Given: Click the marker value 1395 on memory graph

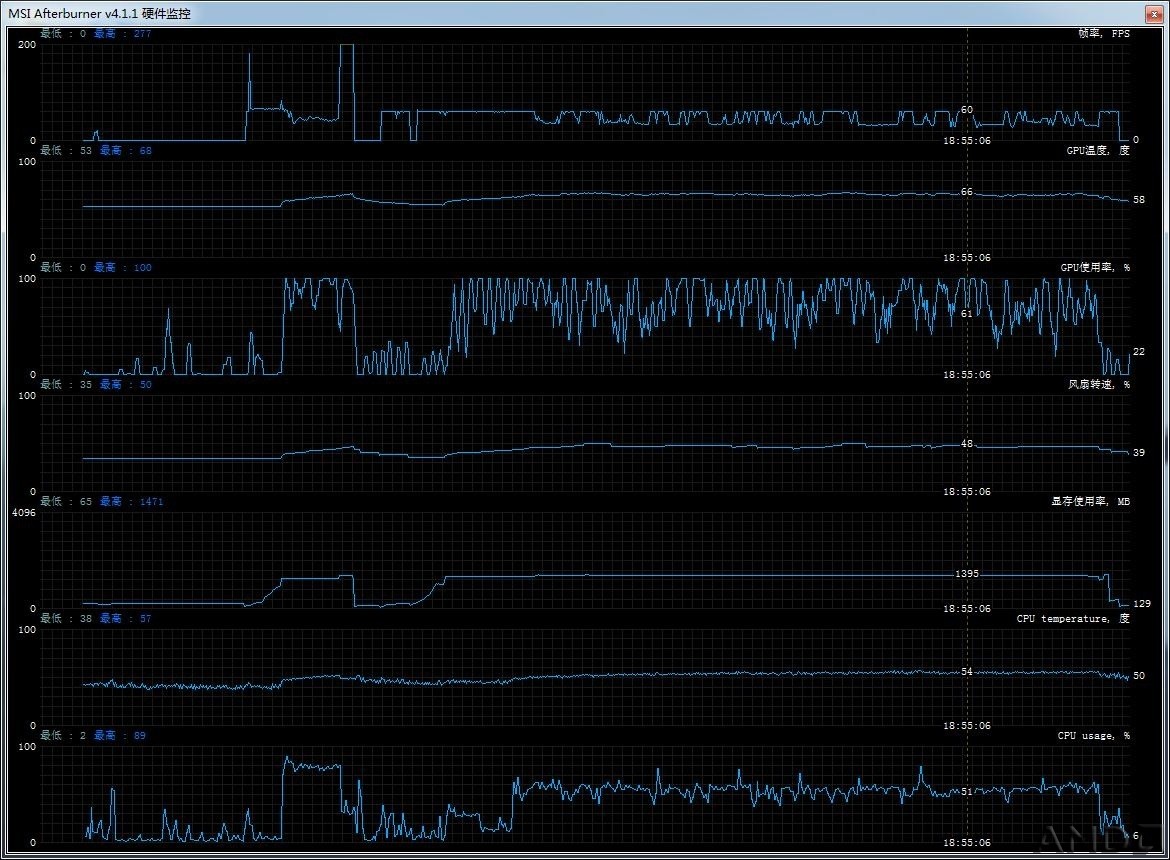Looking at the screenshot, I should pyautogui.click(x=966, y=574).
